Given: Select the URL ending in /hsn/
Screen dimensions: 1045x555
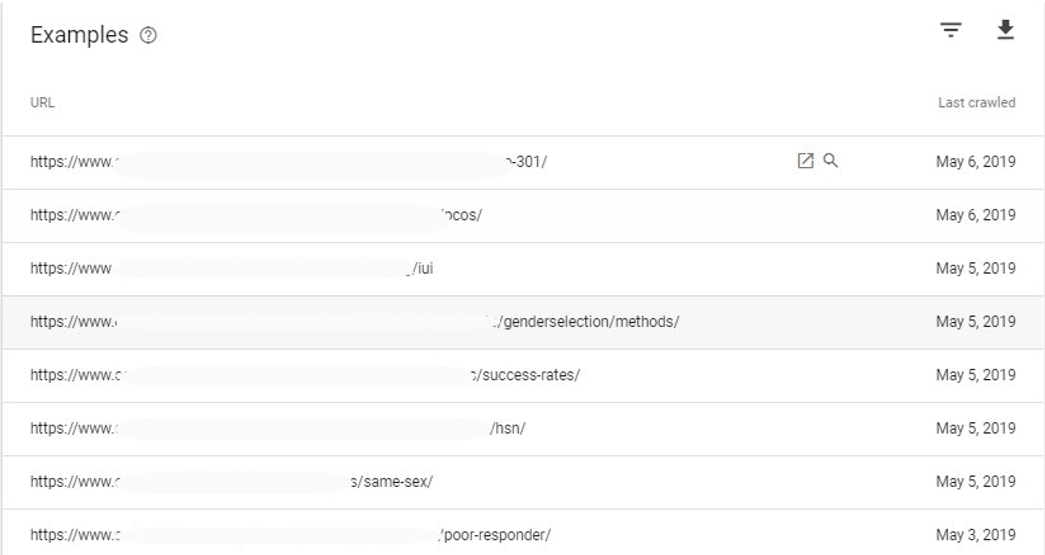Looking at the screenshot, I should pos(277,428).
